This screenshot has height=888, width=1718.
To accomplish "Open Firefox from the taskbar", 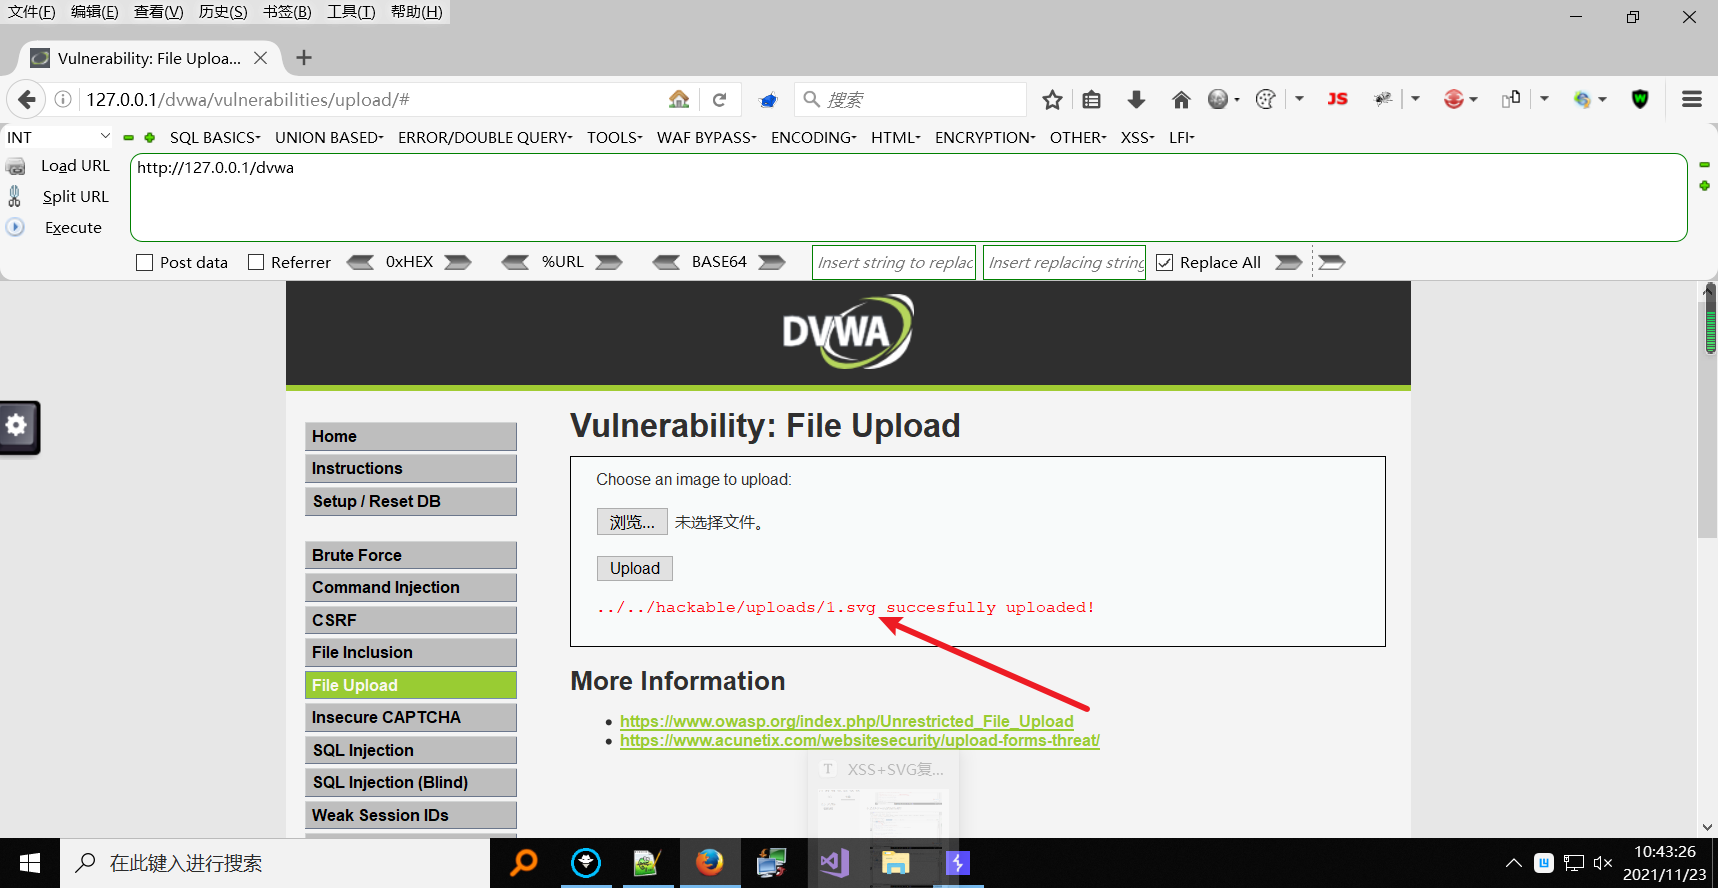I will (710, 862).
